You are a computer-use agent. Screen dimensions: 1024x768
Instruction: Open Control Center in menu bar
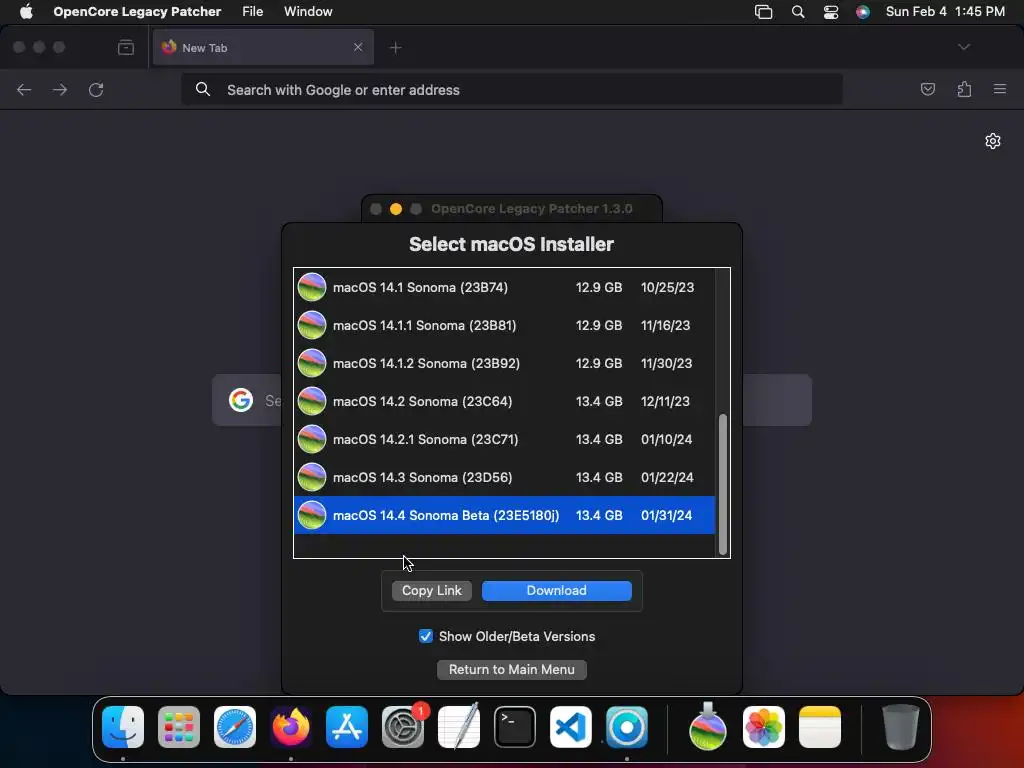[x=831, y=12]
